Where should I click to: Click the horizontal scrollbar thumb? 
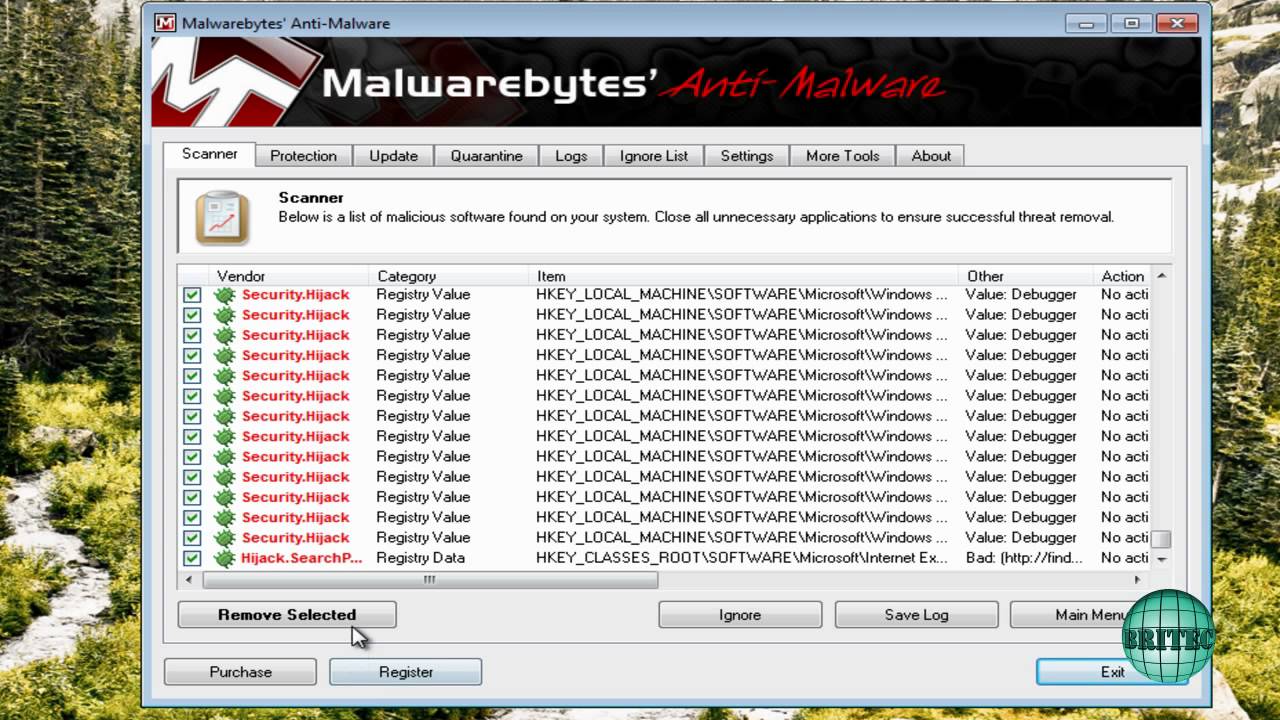click(x=430, y=580)
